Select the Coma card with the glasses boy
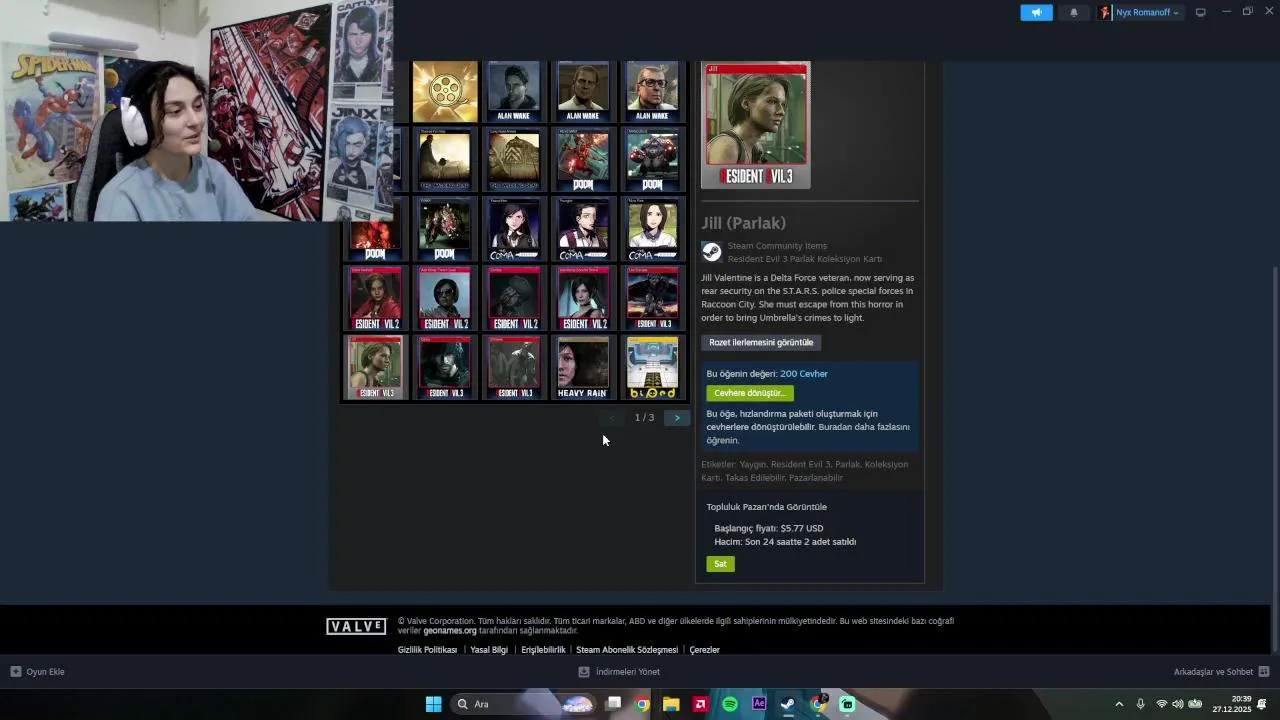 point(582,229)
